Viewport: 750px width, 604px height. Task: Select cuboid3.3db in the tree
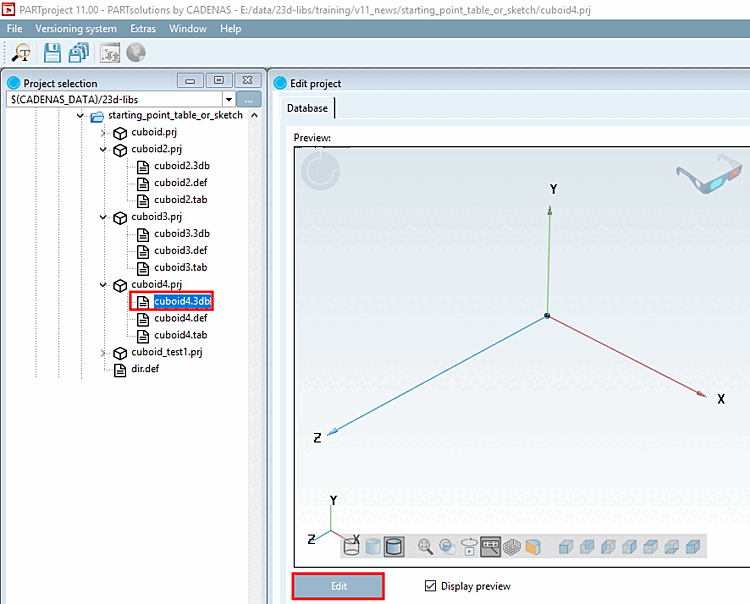(182, 233)
